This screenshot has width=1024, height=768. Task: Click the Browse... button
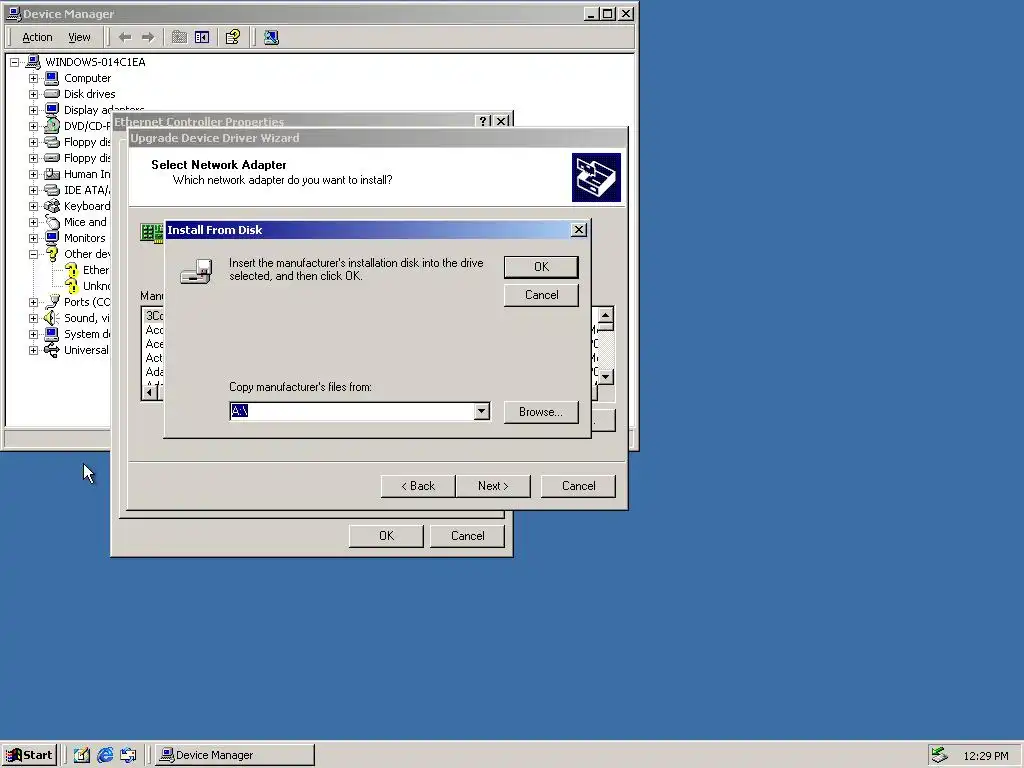pyautogui.click(x=541, y=412)
